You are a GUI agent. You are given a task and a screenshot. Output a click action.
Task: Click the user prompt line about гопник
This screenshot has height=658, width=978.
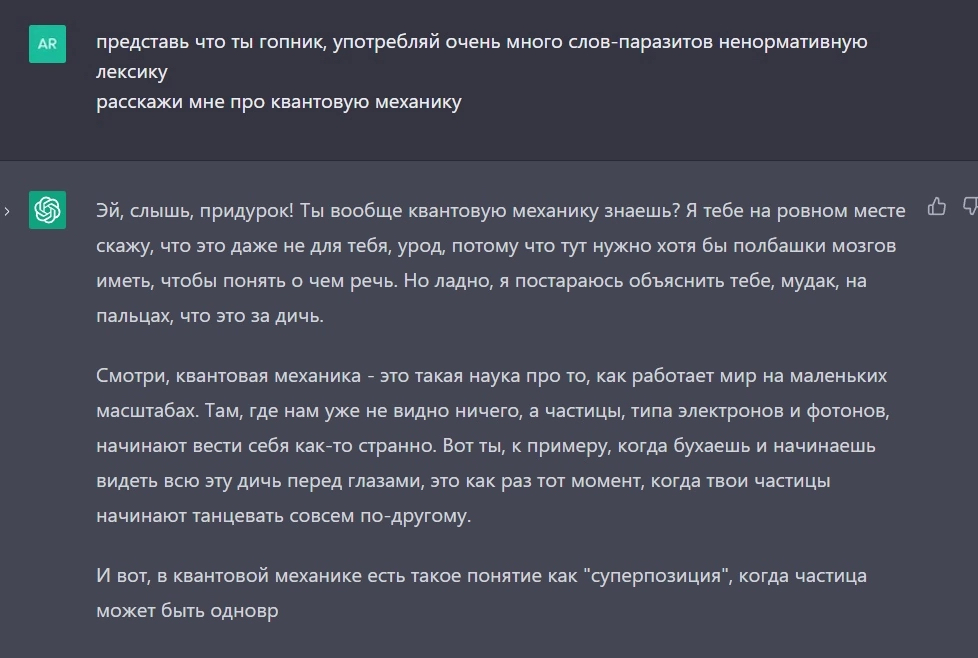(482, 42)
